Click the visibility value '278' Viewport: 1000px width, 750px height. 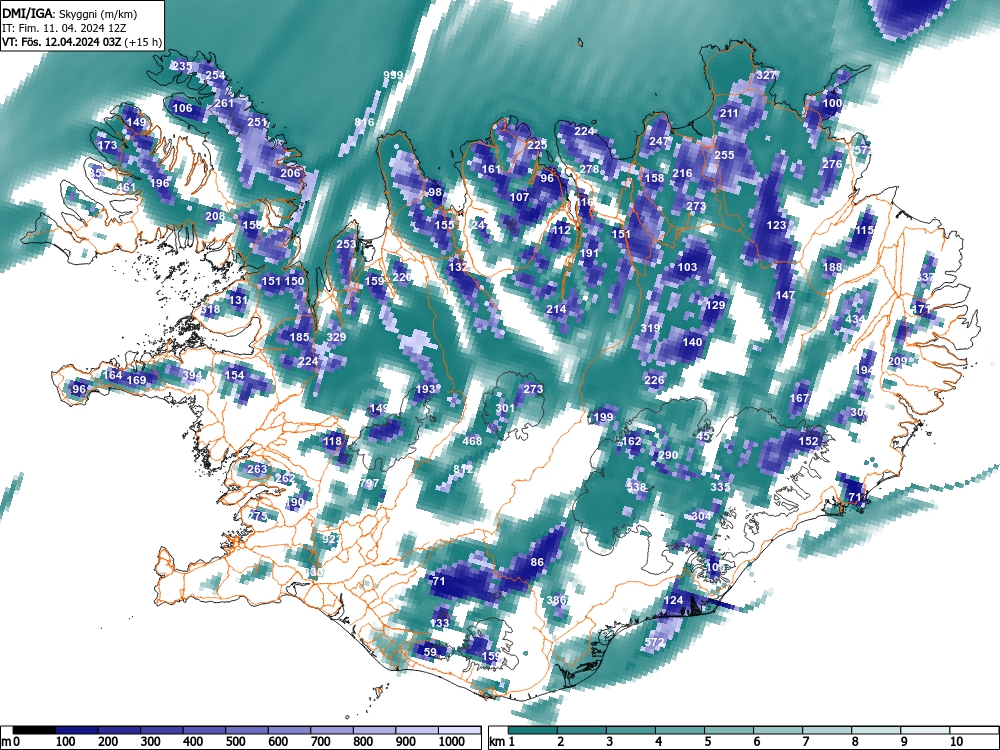coord(589,170)
